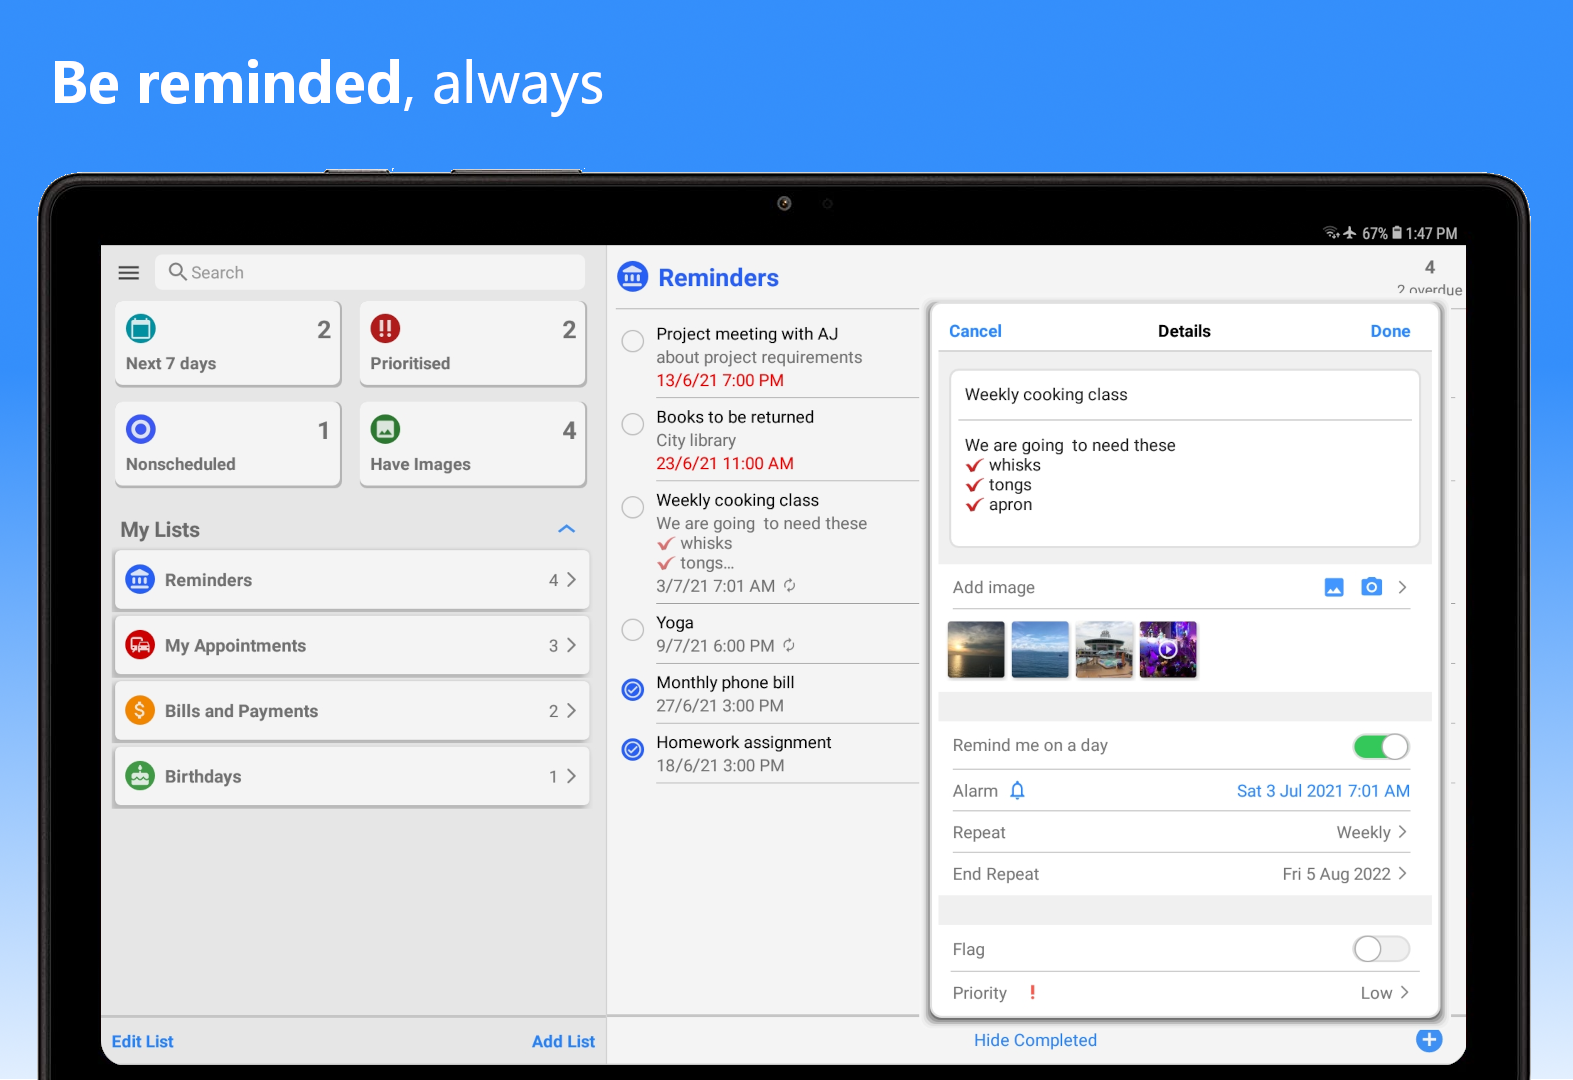Open the Priority Low selector
Screen dimensions: 1573x1080
coord(1383,993)
